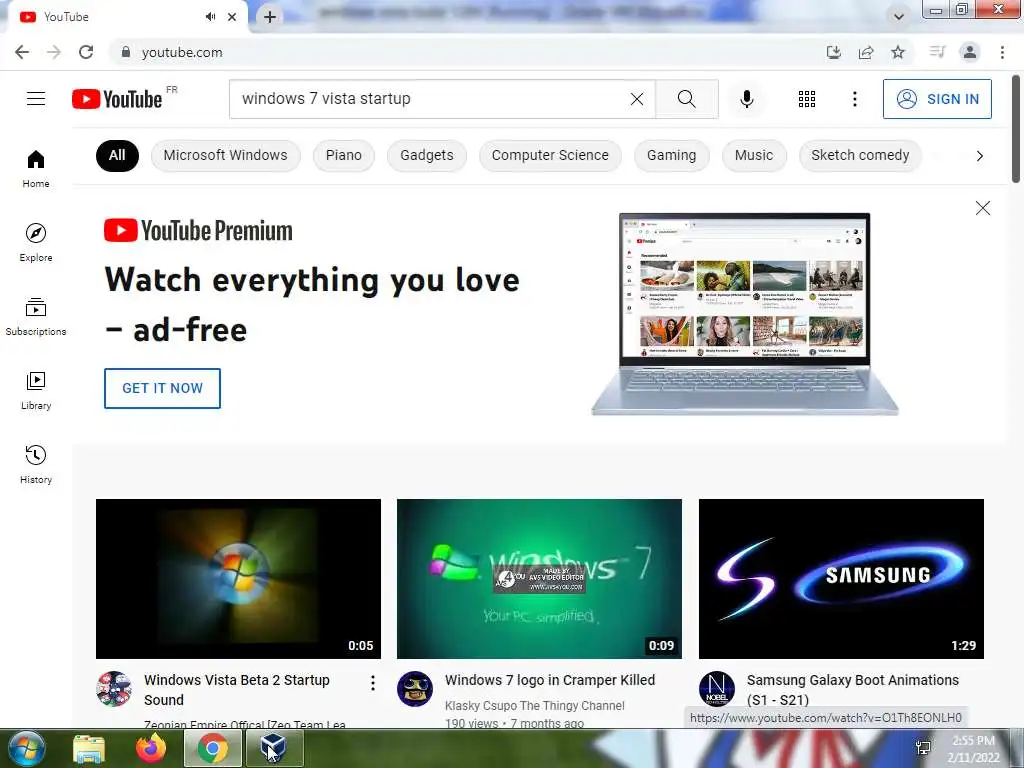Open Chrome profile avatar
The image size is (1024, 768).
tap(970, 52)
